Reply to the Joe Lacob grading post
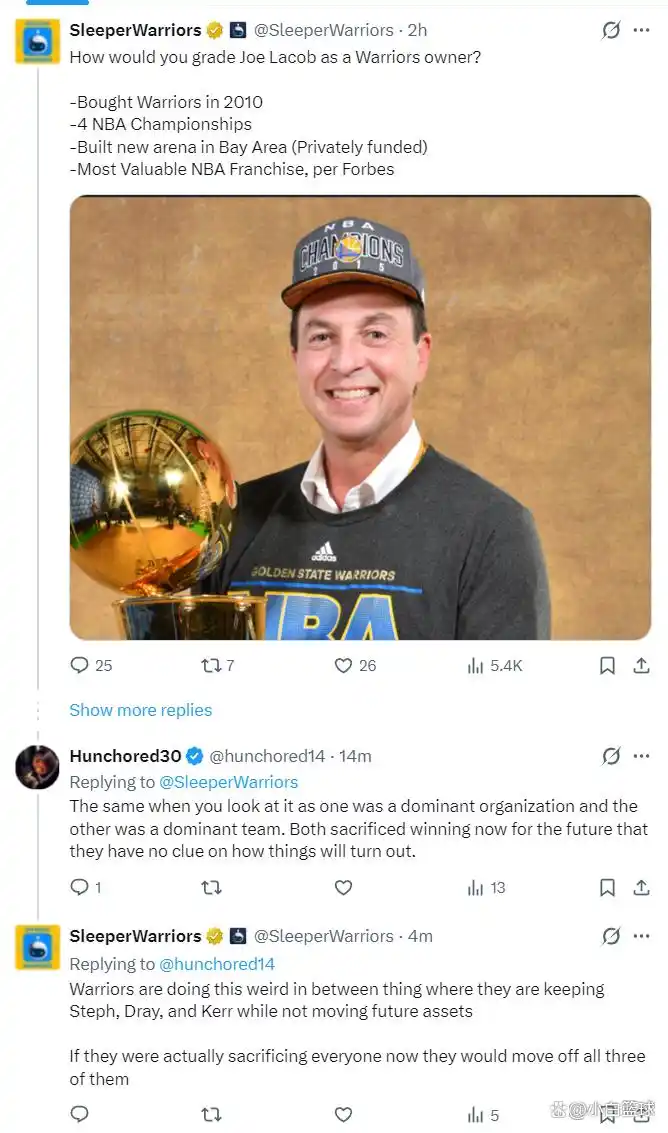Image resolution: width=668 pixels, height=1133 pixels. click(x=79, y=665)
